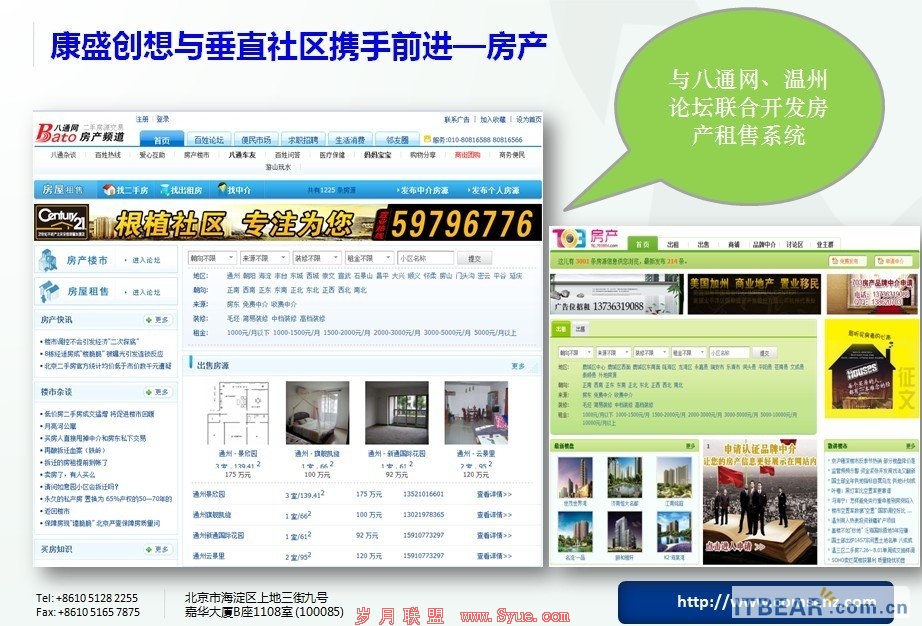Click the 小区名称 input in Bato search
Viewport: 922px width, 626px height.
pyautogui.click(x=426, y=258)
